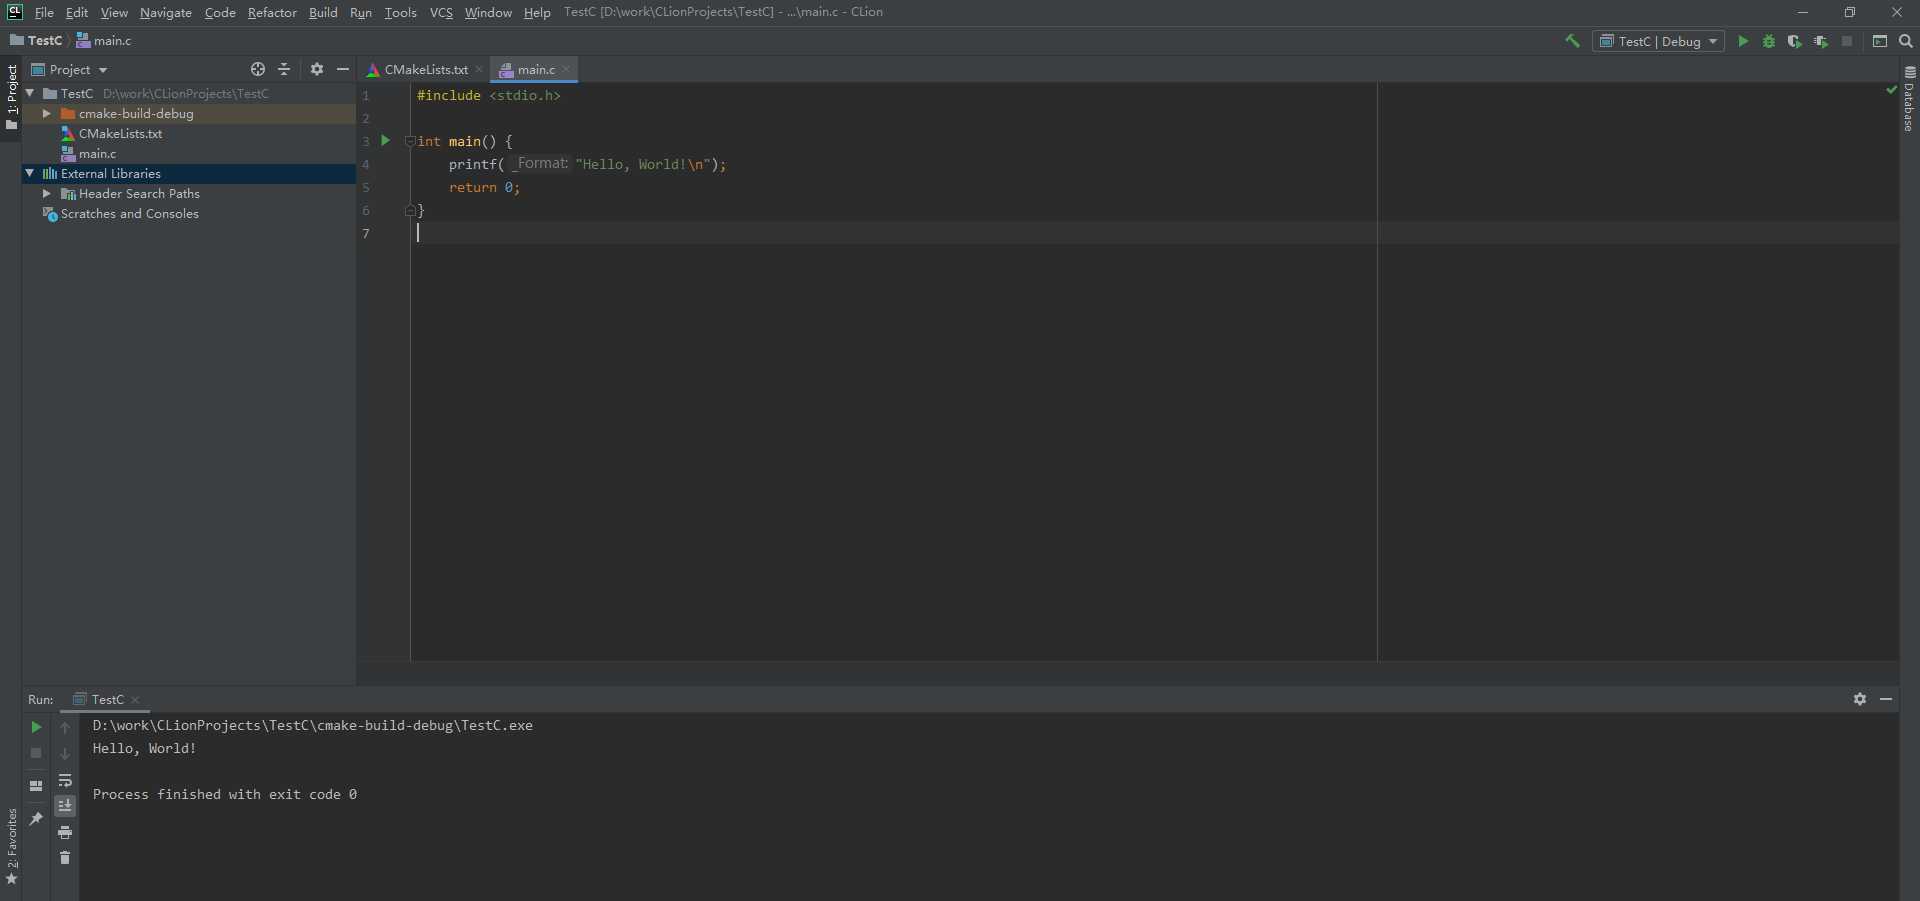The image size is (1920, 901).
Task: Pin the Run tab with pin icon
Action: click(x=36, y=818)
